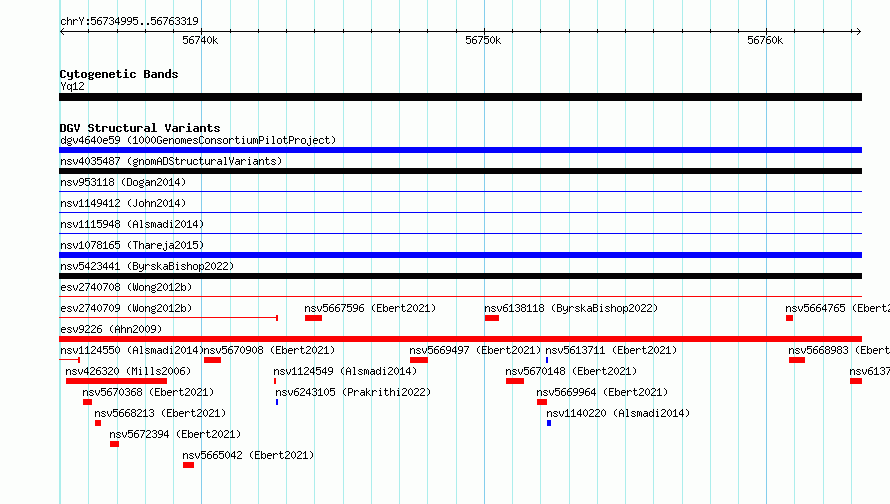Click the nsv6243105 (Prakrithi2022) label
890x504 pixels.
click(x=353, y=392)
